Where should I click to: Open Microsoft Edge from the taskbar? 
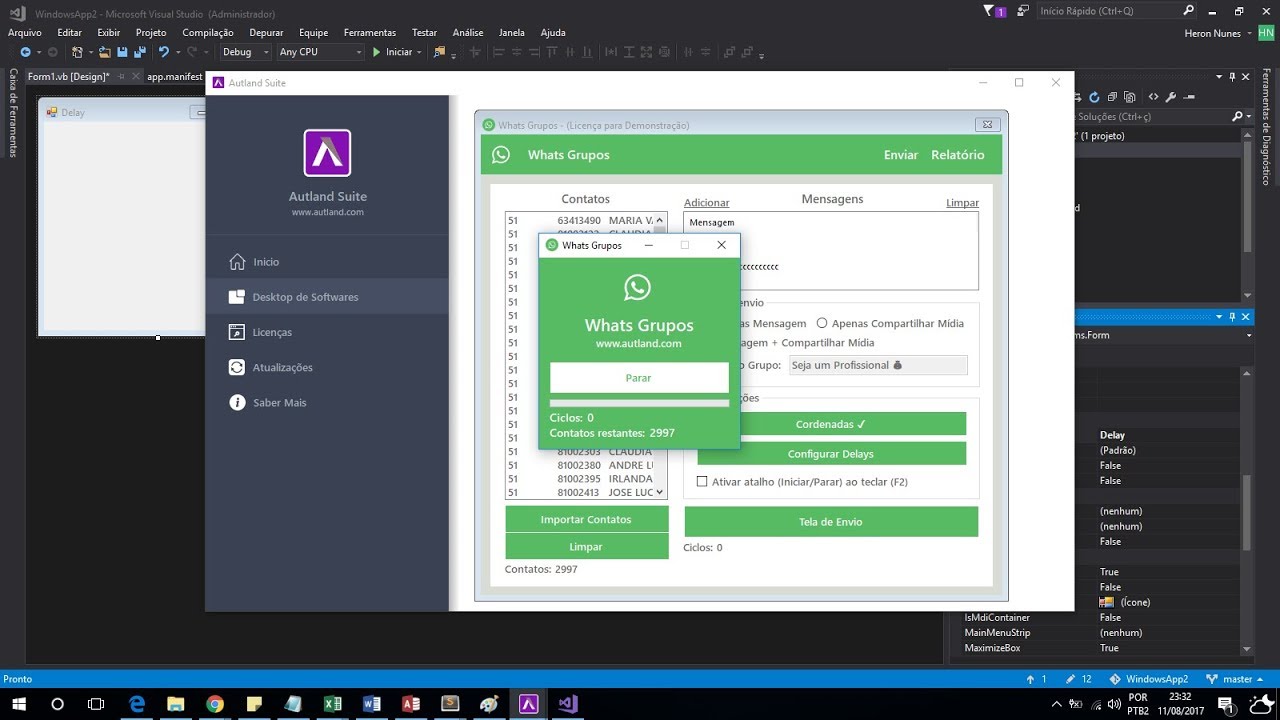(x=136, y=704)
